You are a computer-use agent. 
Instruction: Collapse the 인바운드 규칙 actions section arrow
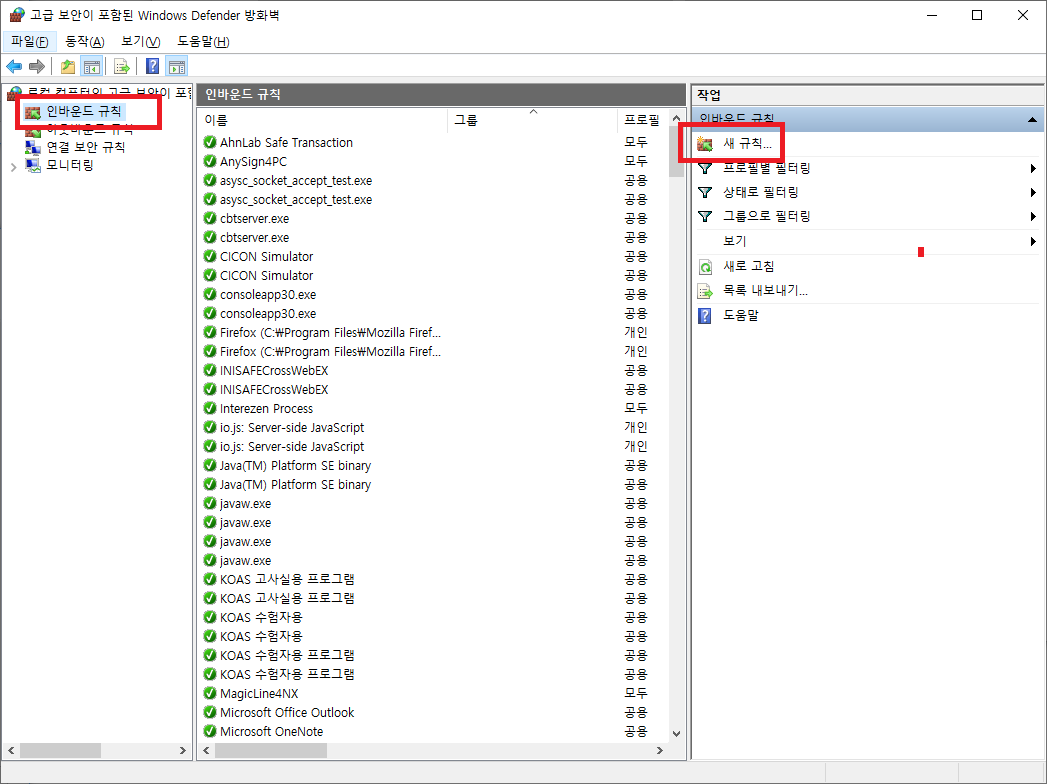(x=1032, y=120)
